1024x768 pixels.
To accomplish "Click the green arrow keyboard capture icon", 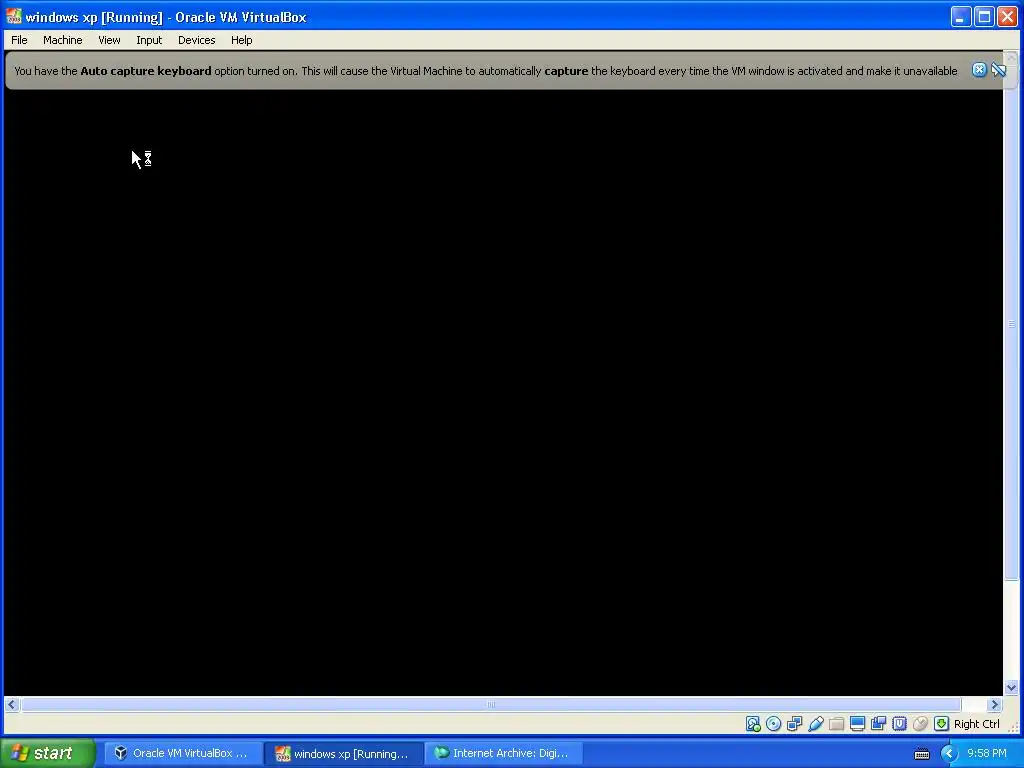I will [x=941, y=724].
